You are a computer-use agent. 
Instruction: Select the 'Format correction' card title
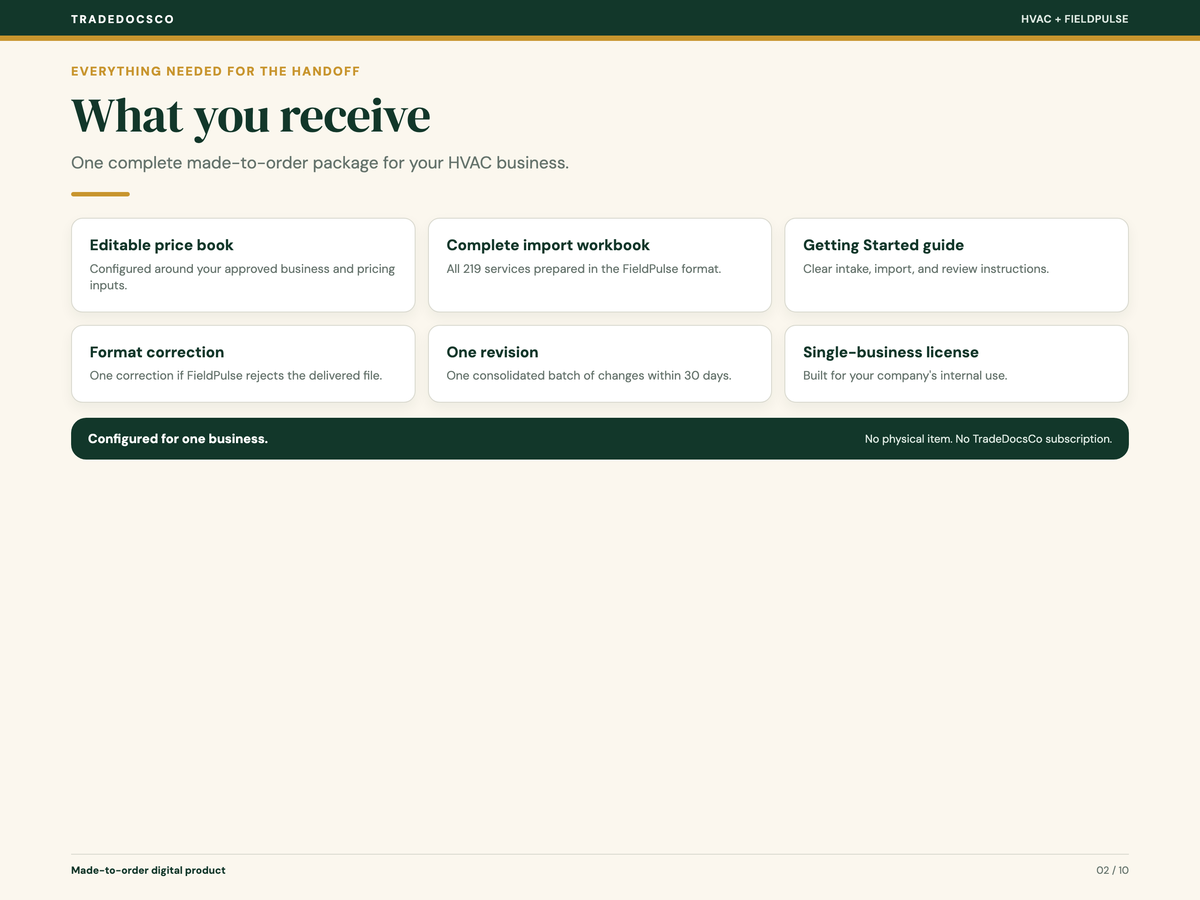click(157, 352)
